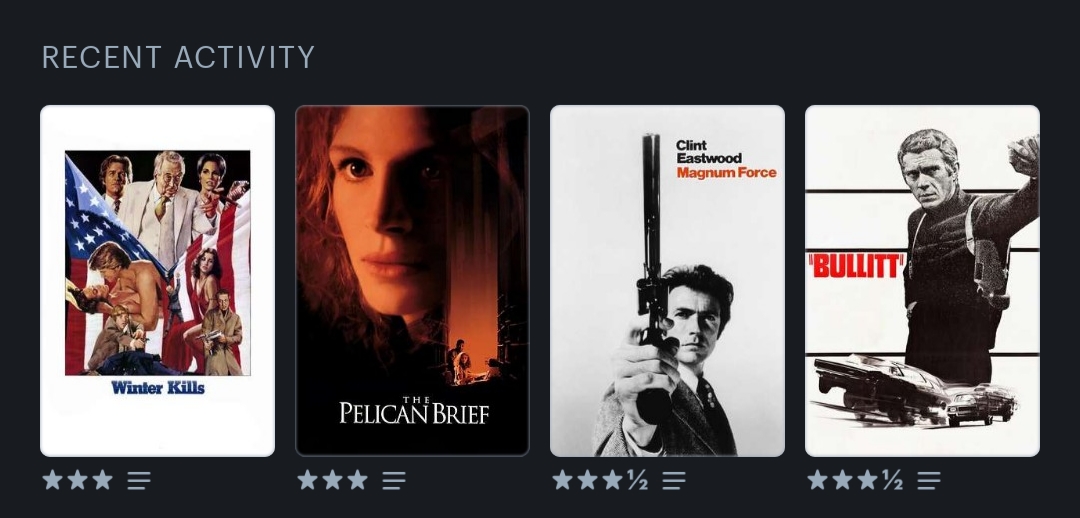The height and width of the screenshot is (518, 1080).
Task: Click the Recent Activity heading
Action: (178, 57)
